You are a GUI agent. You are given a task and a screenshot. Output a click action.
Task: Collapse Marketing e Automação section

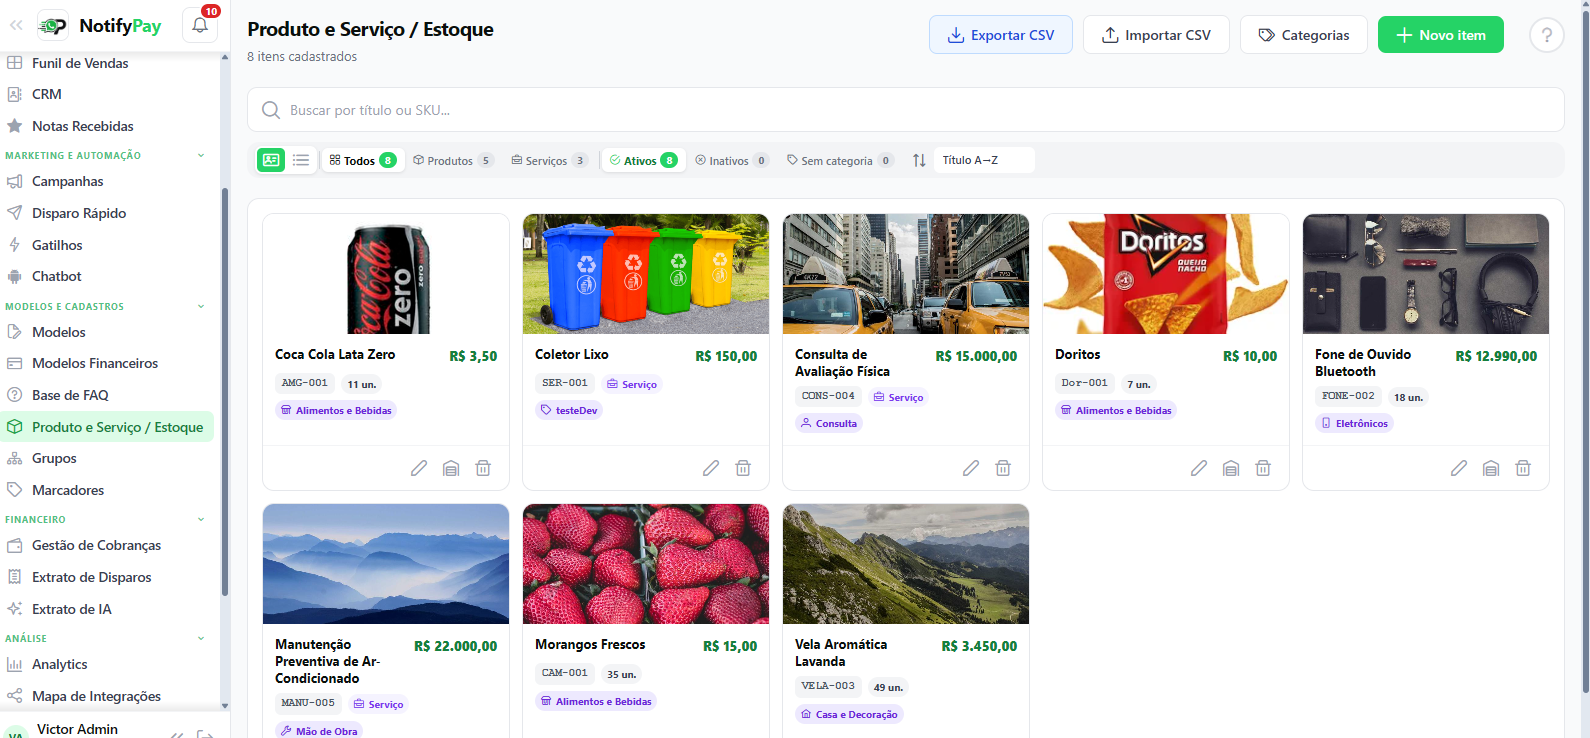tap(201, 156)
